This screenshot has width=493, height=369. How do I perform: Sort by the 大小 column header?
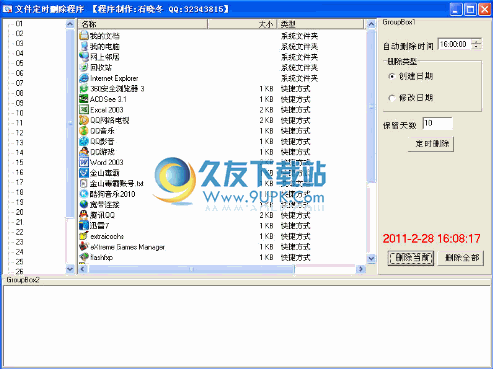coord(242,24)
